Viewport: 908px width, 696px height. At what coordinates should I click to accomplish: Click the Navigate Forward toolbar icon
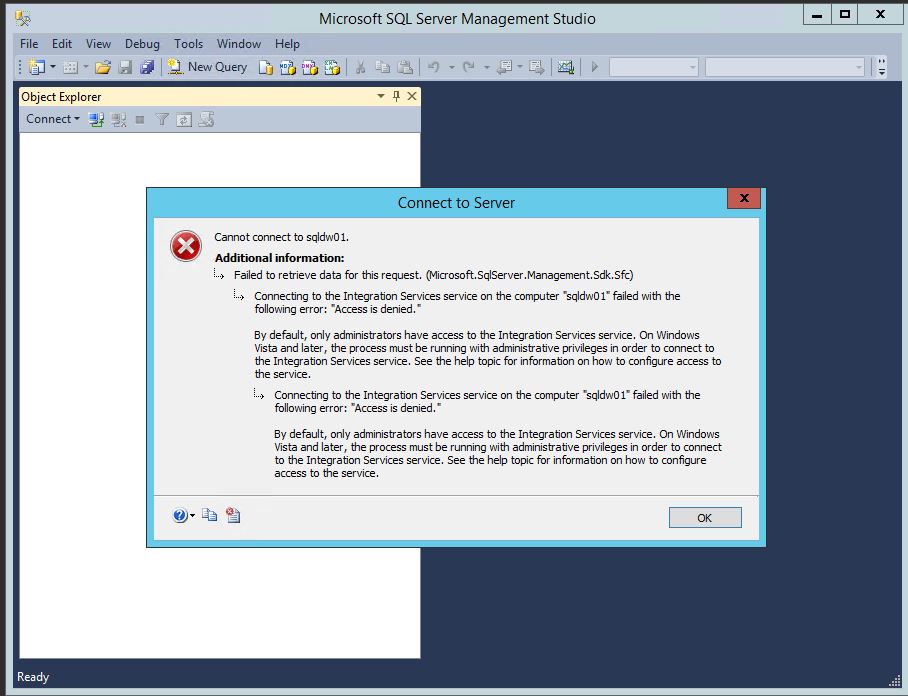pos(536,67)
